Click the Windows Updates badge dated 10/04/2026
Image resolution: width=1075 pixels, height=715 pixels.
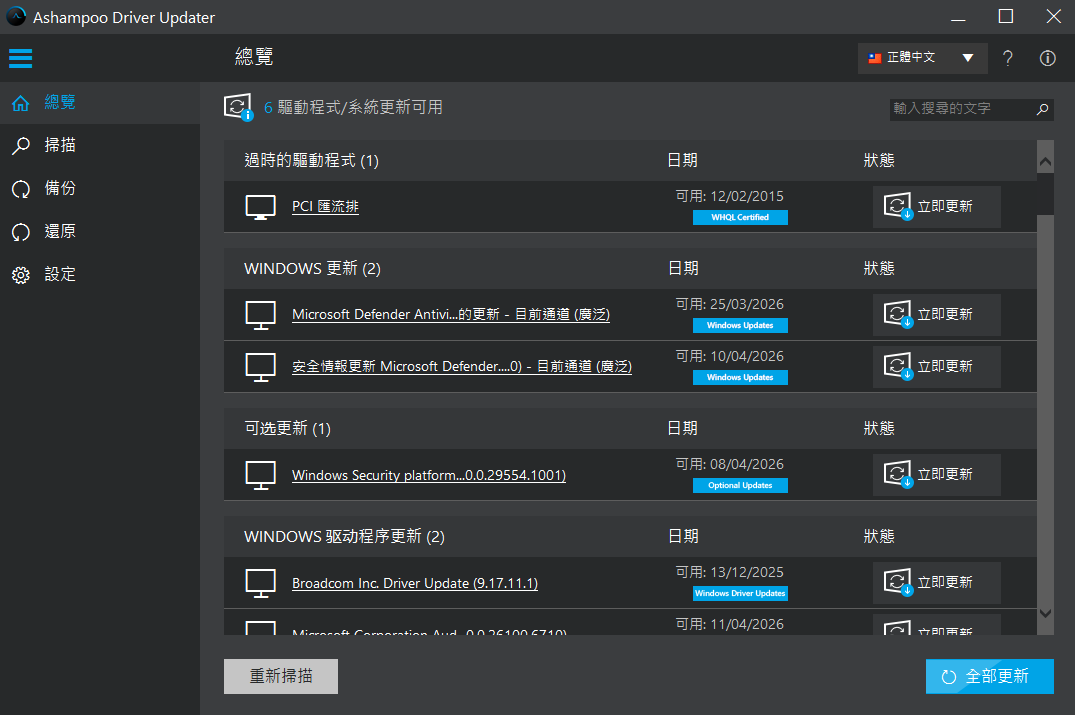click(740, 378)
